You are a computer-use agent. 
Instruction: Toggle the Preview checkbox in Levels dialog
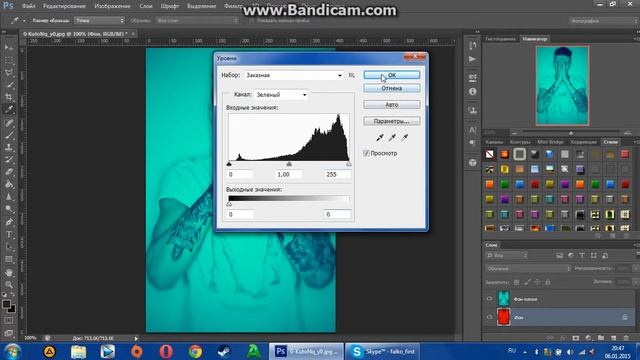click(366, 153)
